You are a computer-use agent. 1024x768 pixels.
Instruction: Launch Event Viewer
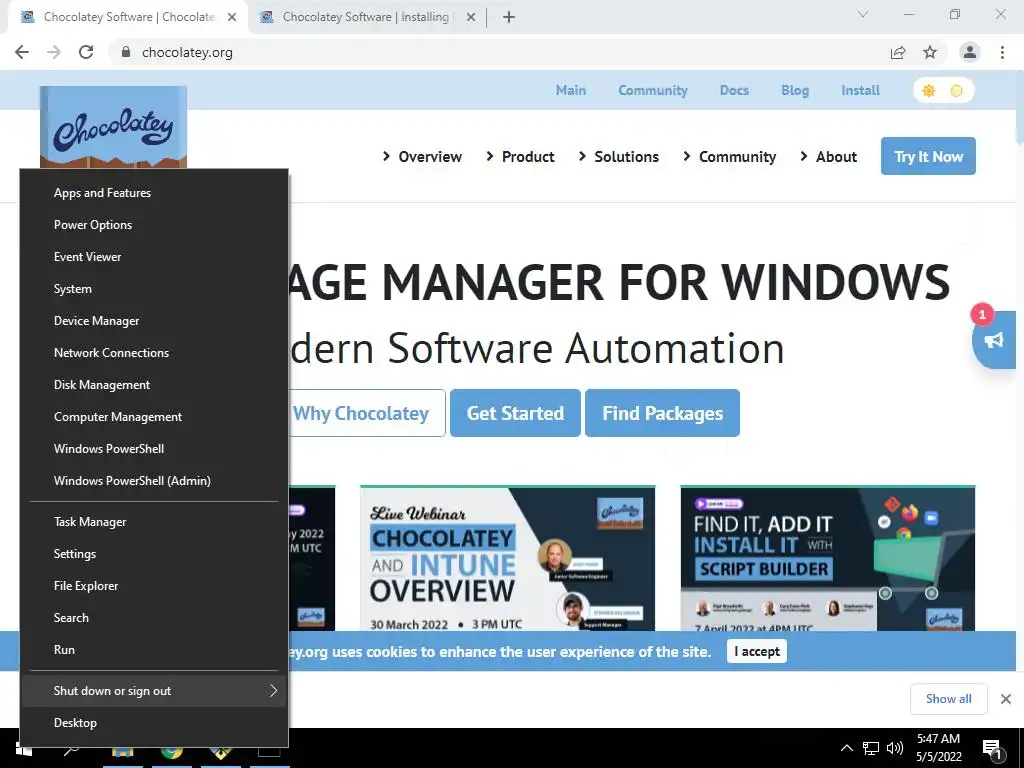click(x=155, y=257)
